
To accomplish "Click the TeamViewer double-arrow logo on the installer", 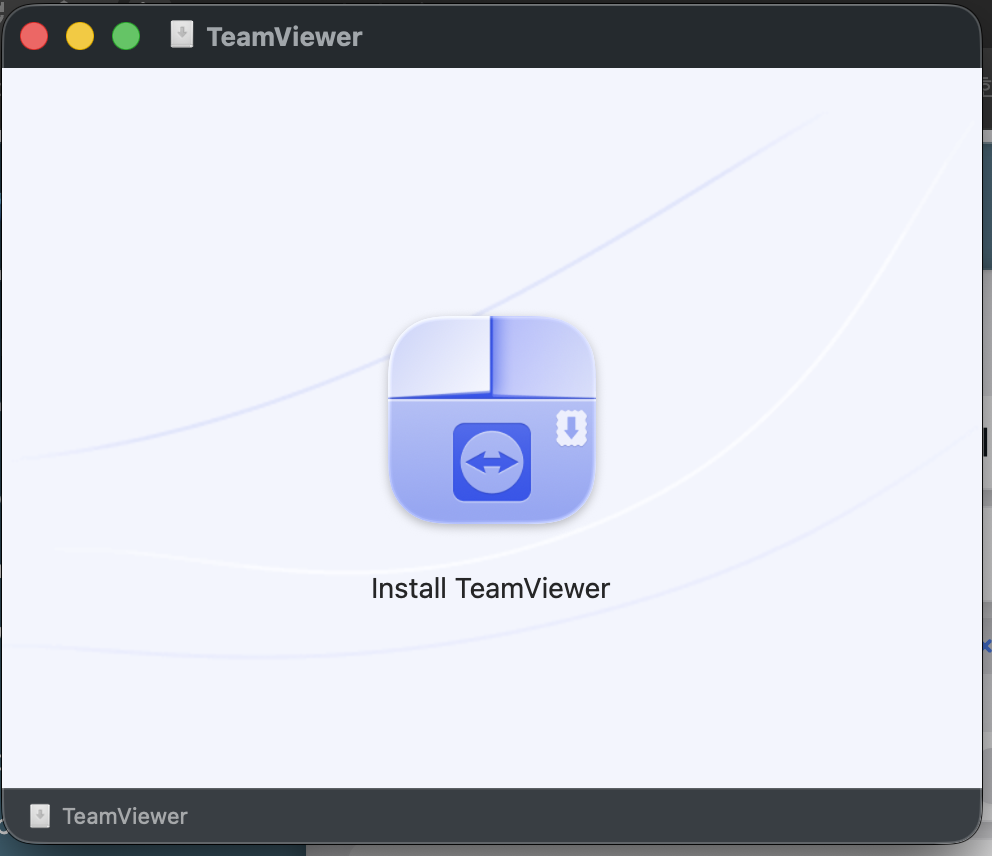I will tap(492, 462).
